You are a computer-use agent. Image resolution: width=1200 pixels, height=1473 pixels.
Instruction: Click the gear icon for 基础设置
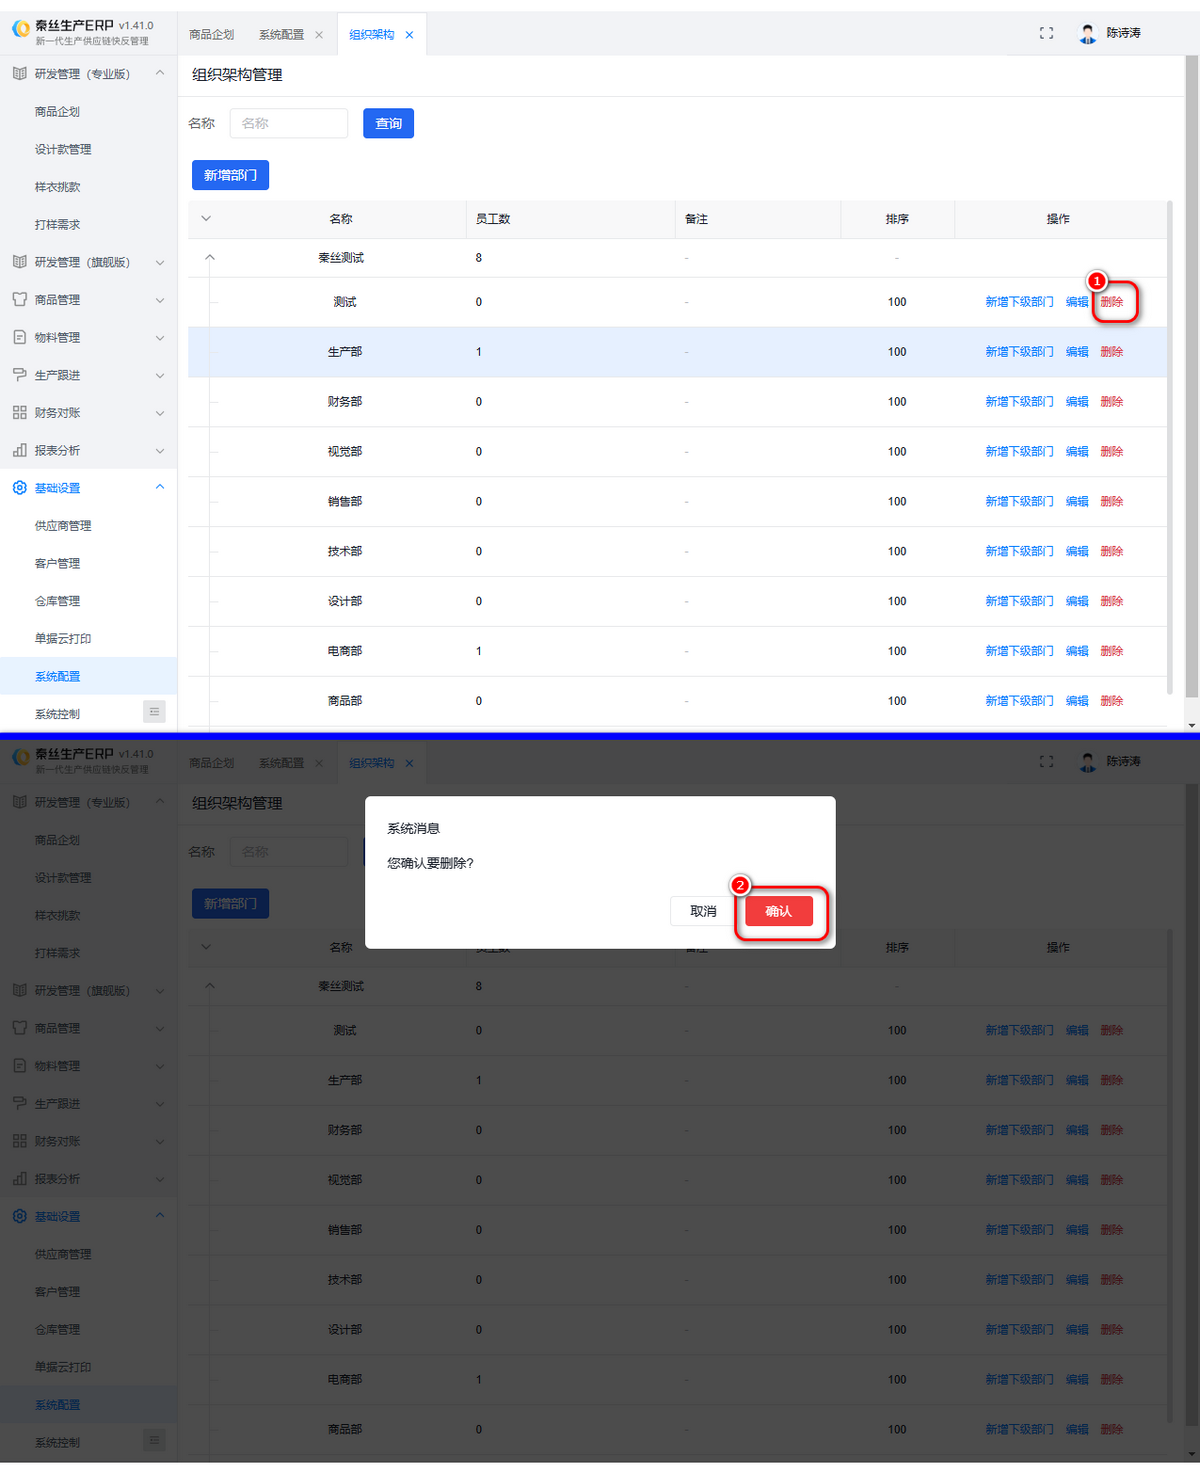(20, 488)
